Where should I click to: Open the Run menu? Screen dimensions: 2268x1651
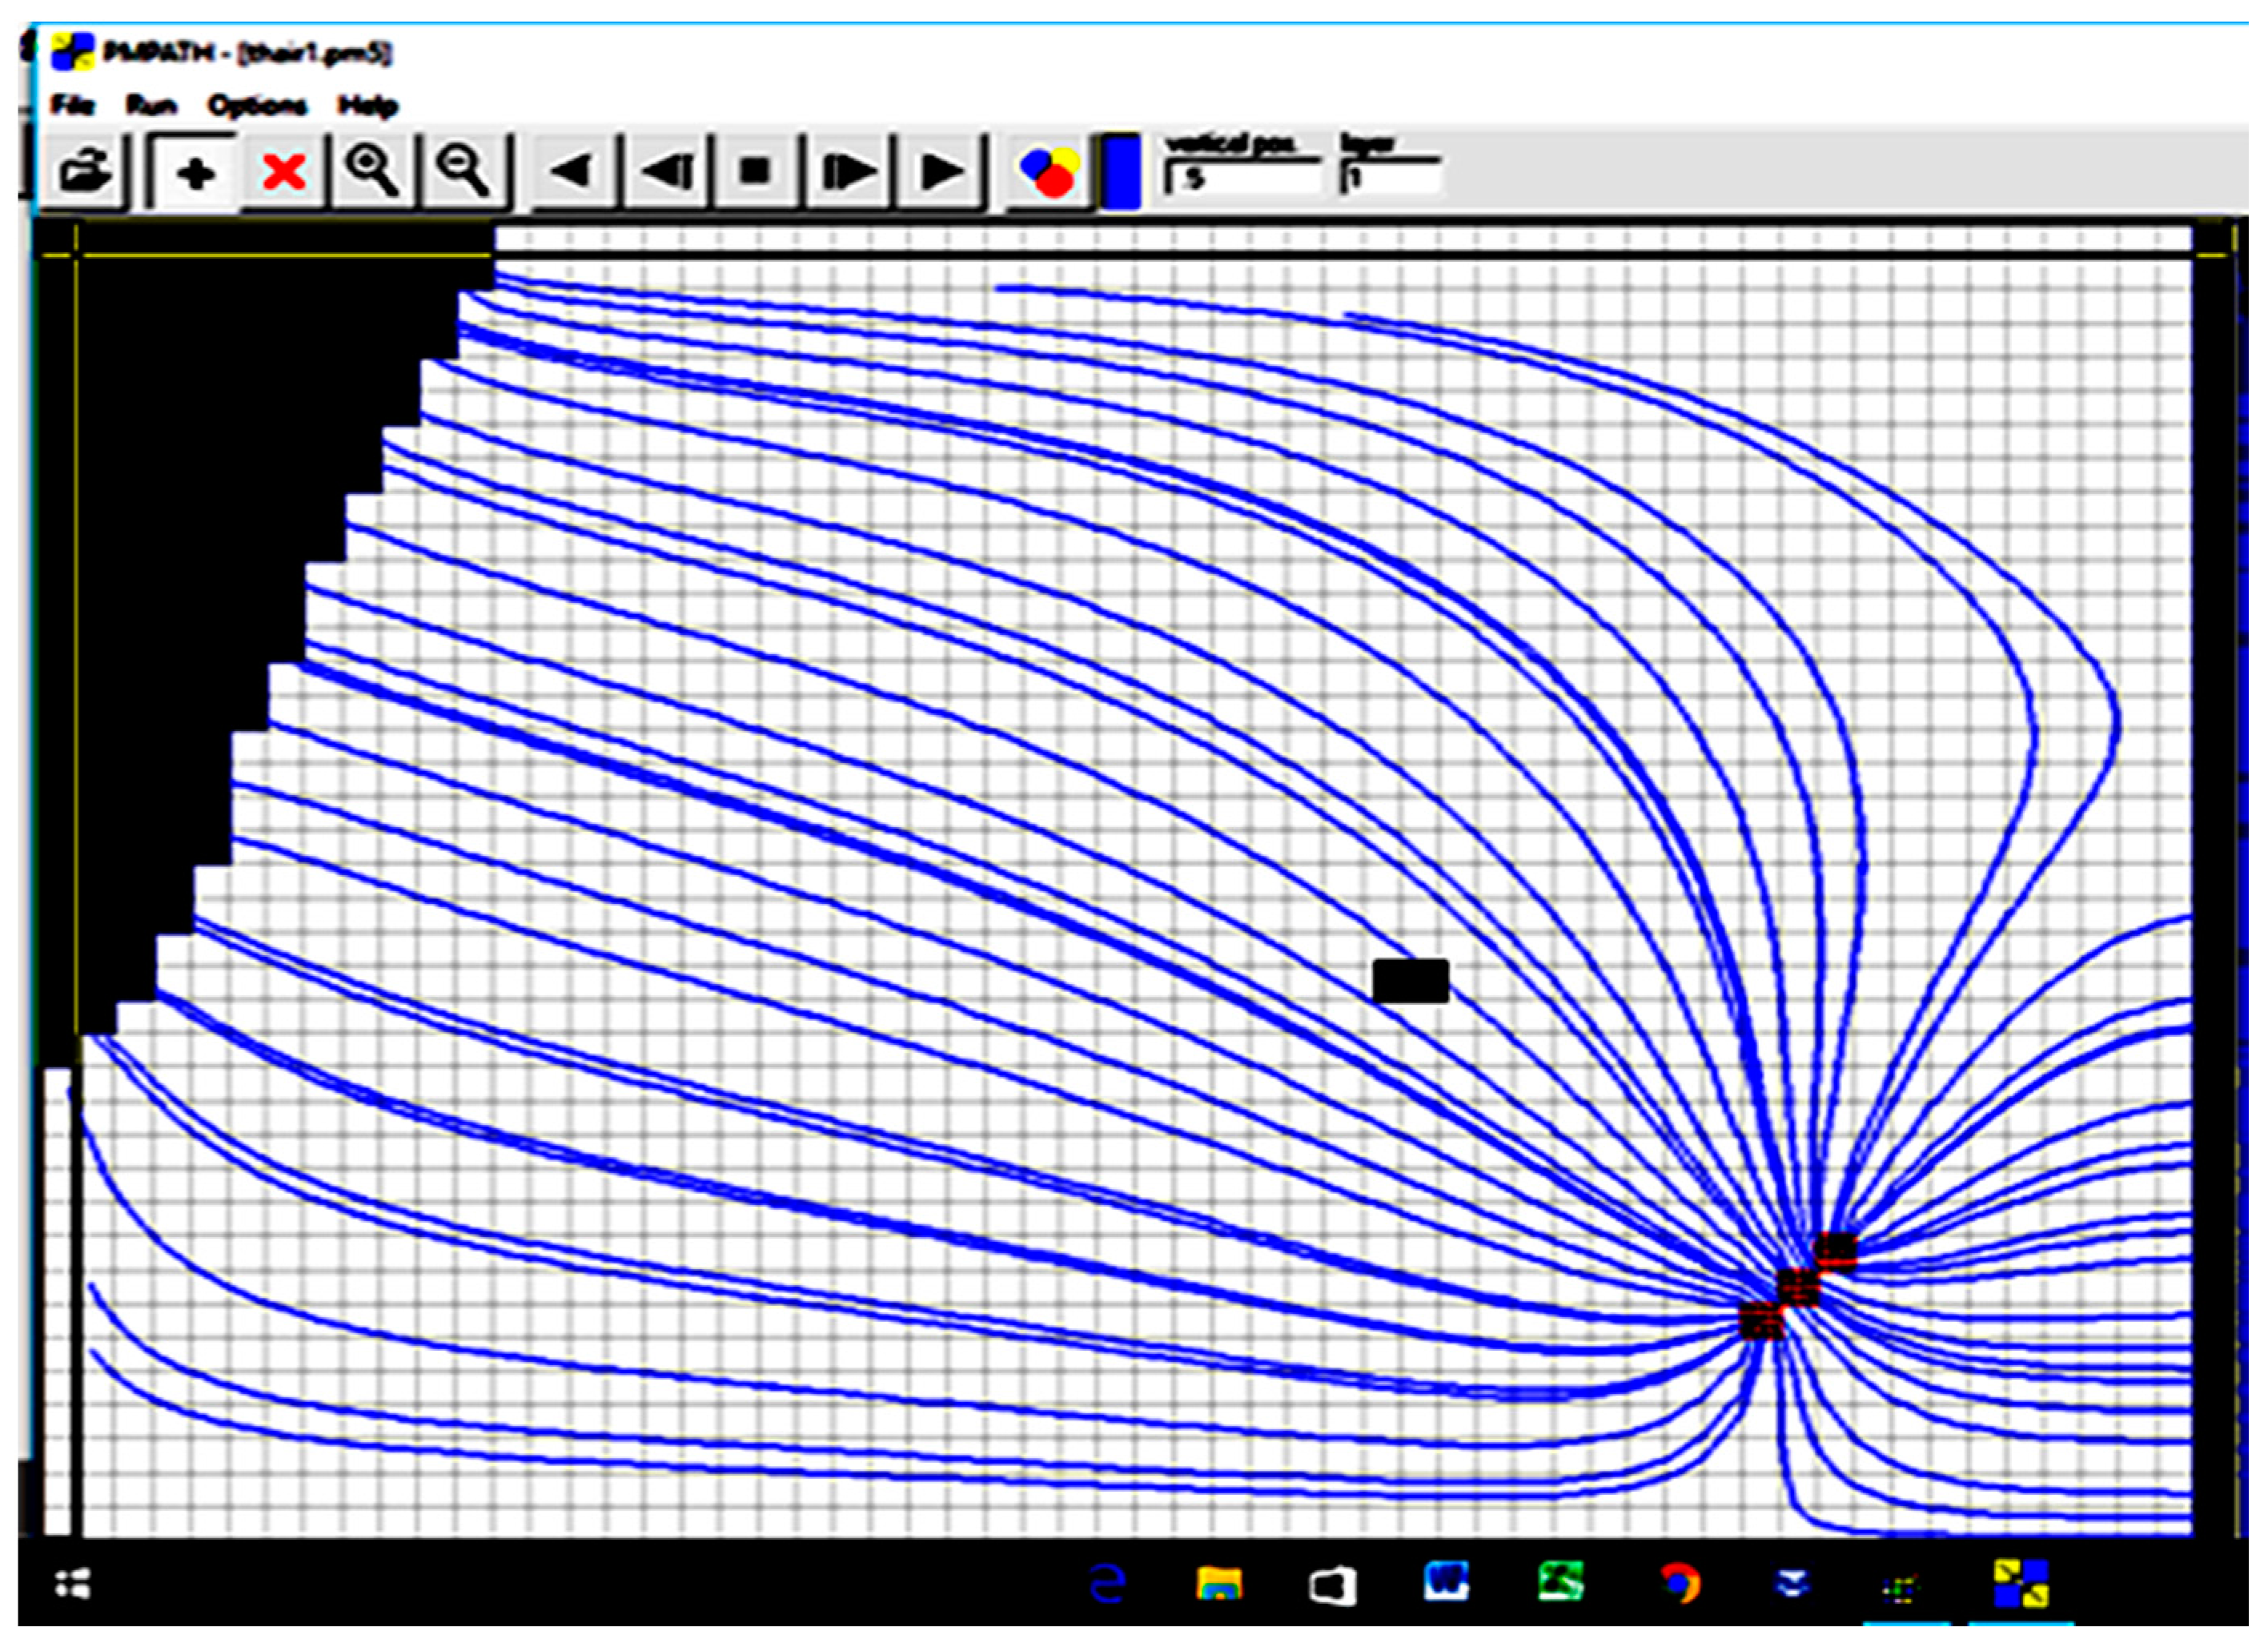tap(151, 105)
